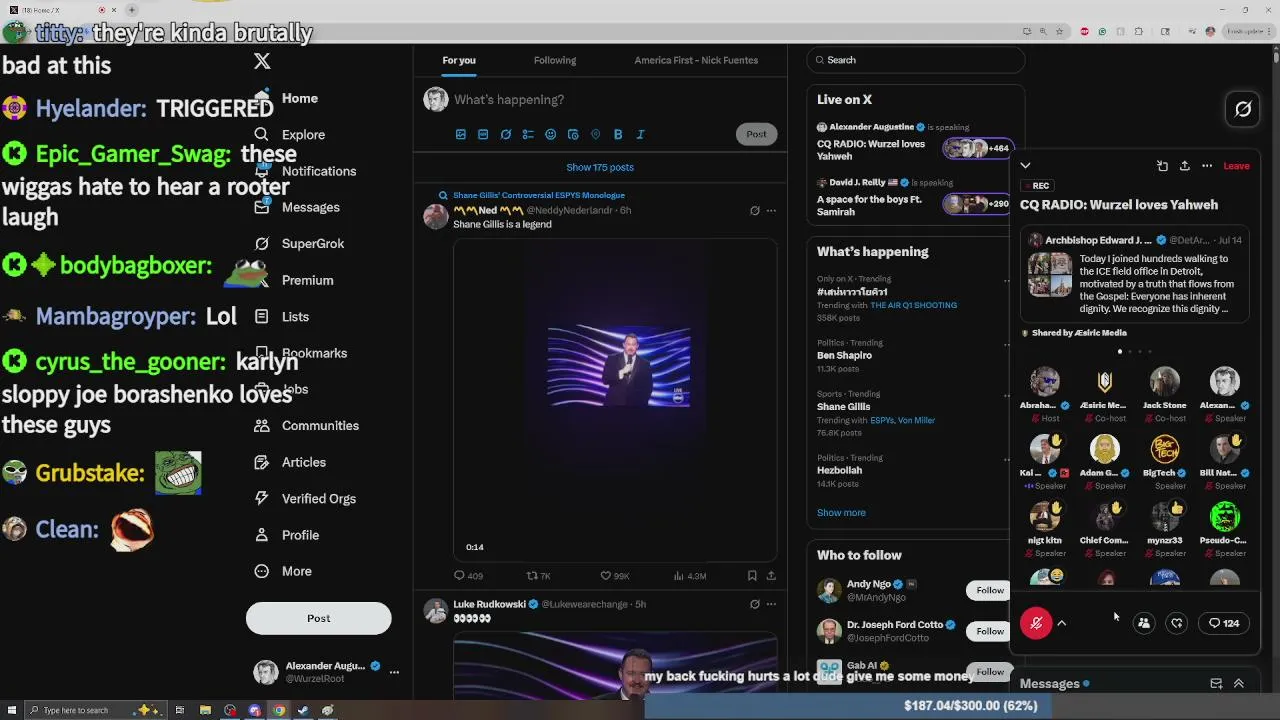Expand microphone options arrow in the Space

click(x=1062, y=623)
